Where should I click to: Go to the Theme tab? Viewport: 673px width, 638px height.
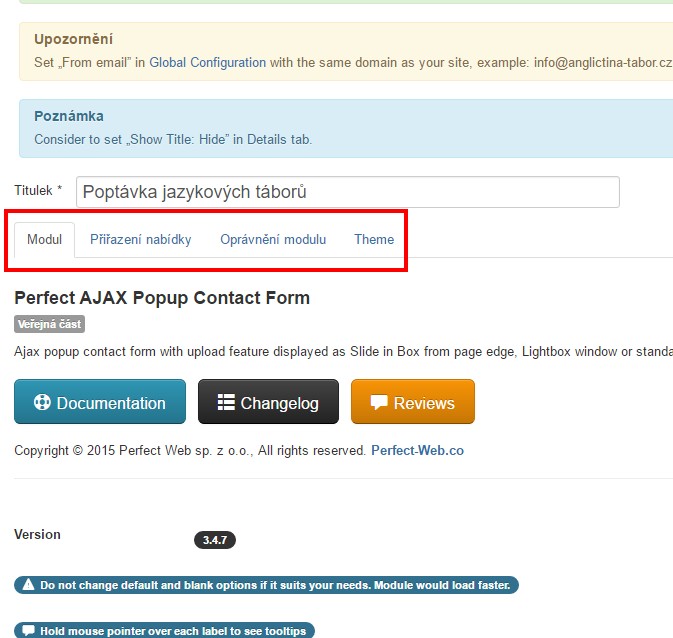click(374, 239)
